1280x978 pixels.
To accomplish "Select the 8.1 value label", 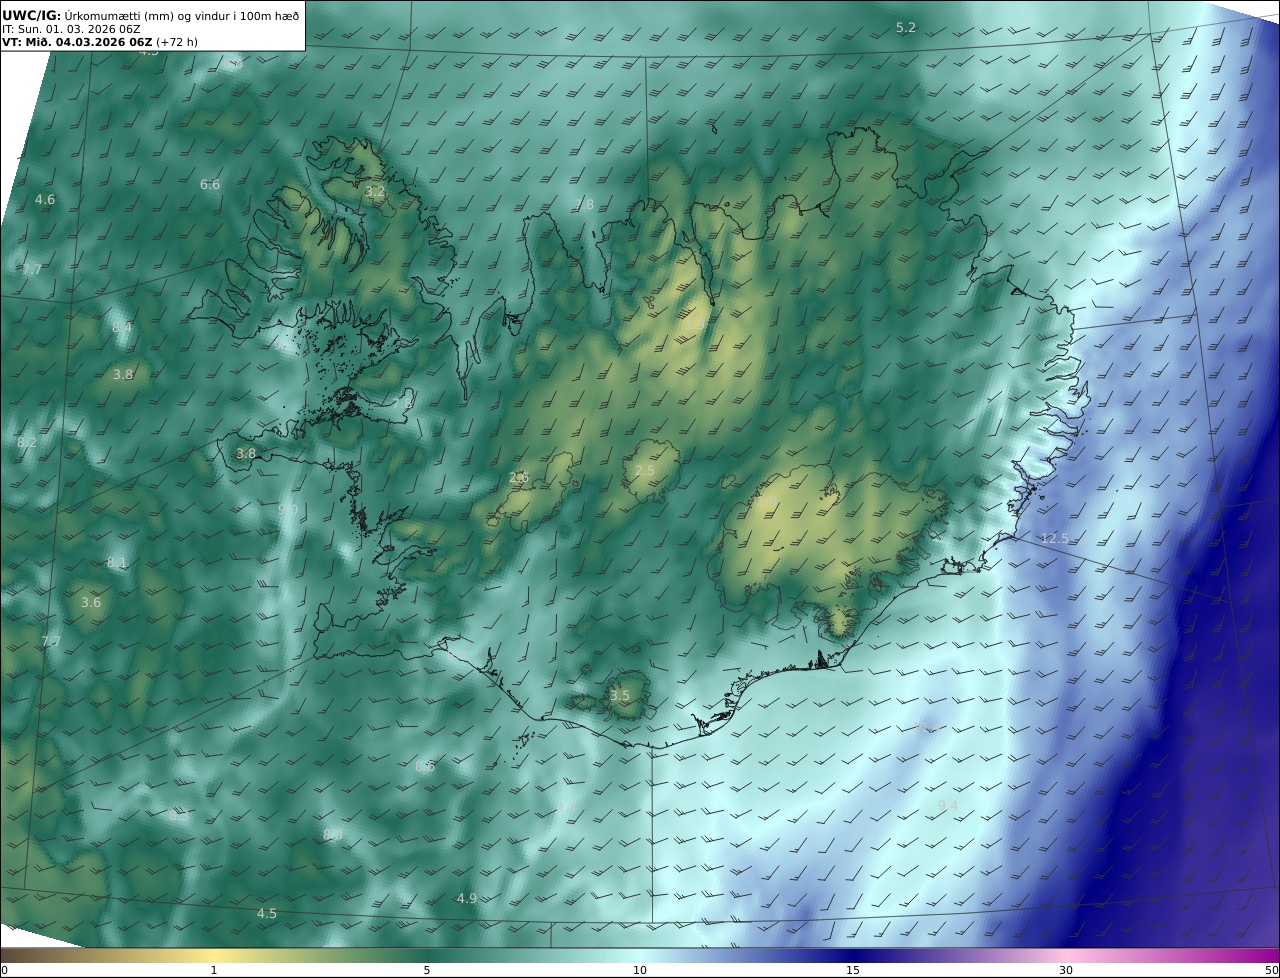I will [117, 563].
